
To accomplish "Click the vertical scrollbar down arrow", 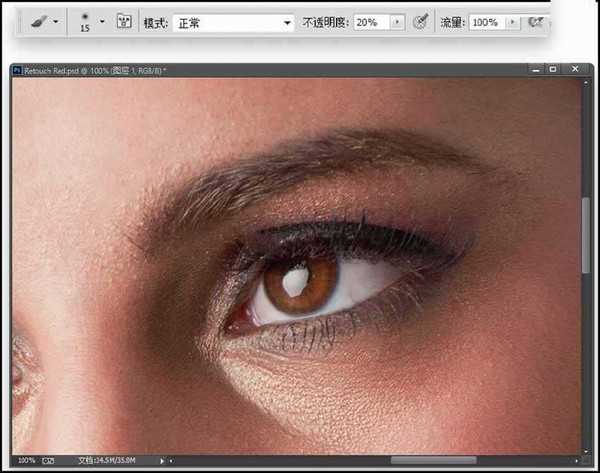I will click(585, 452).
